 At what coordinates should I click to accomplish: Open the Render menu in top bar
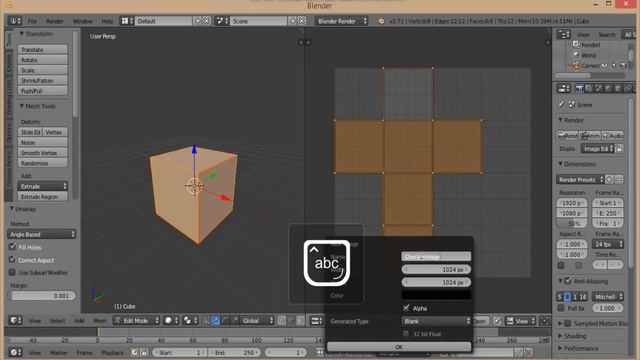[x=55, y=21]
